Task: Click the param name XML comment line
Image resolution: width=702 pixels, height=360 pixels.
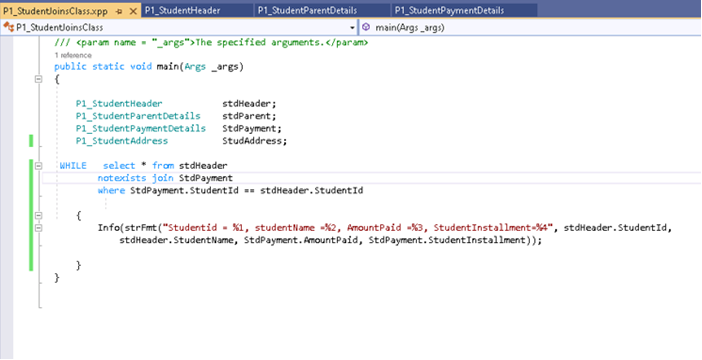Action: click(x=211, y=43)
